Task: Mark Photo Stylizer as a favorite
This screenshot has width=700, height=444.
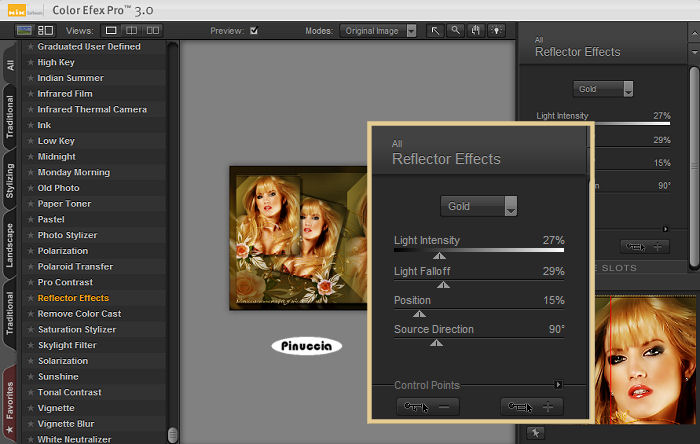Action: 30,235
